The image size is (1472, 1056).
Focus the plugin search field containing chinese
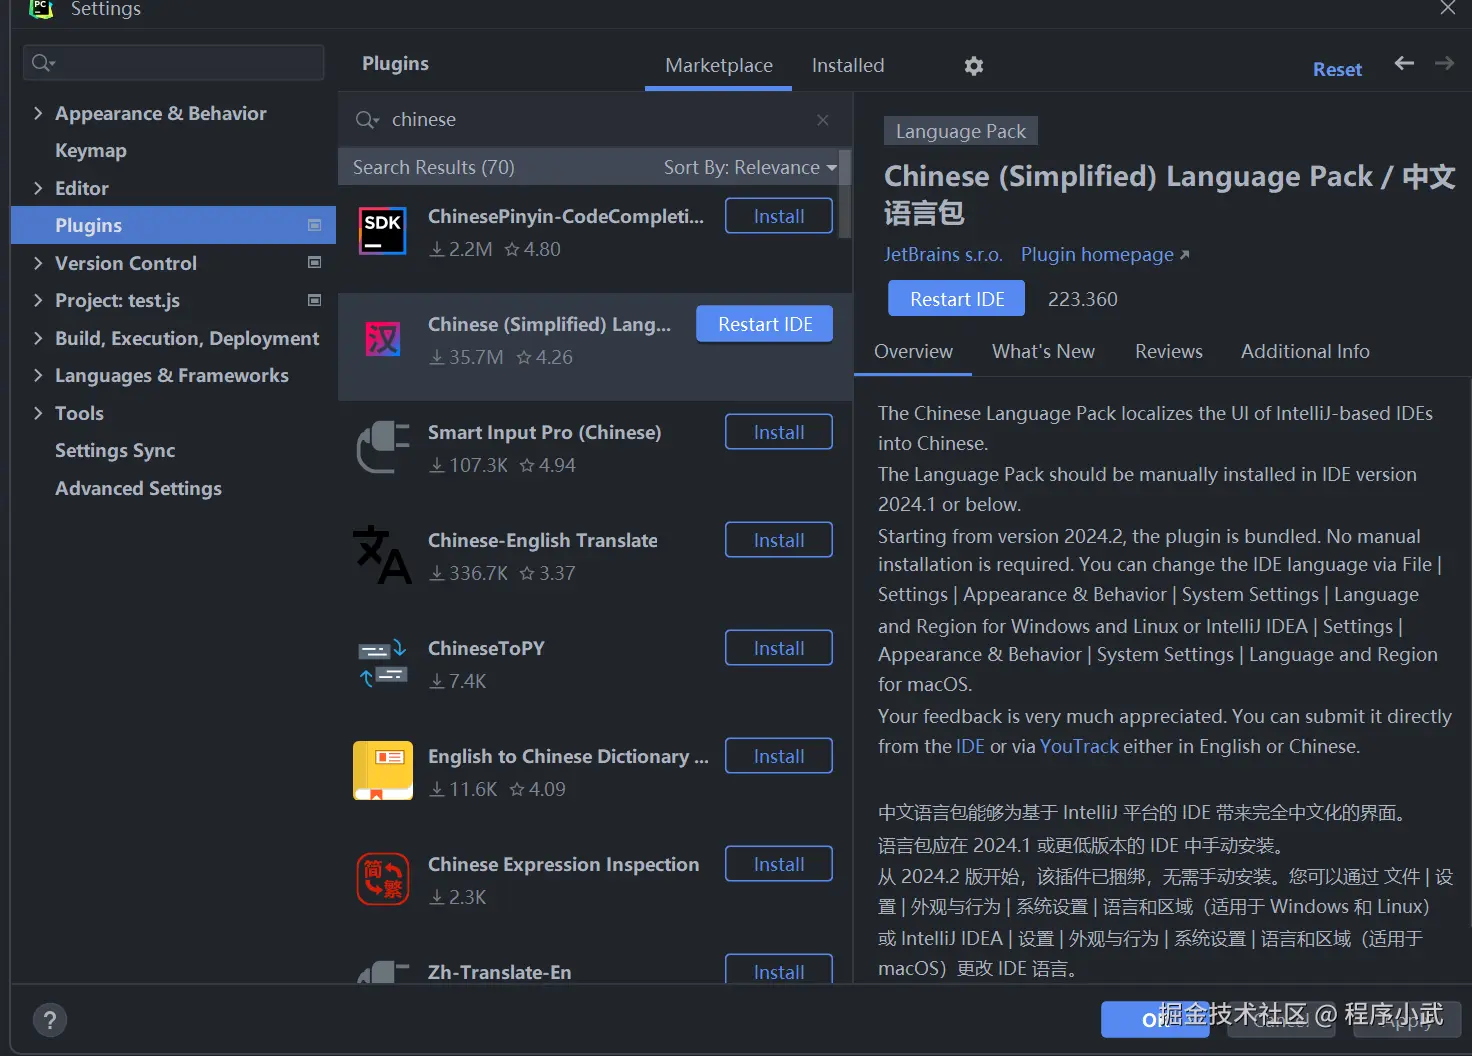click(x=594, y=120)
